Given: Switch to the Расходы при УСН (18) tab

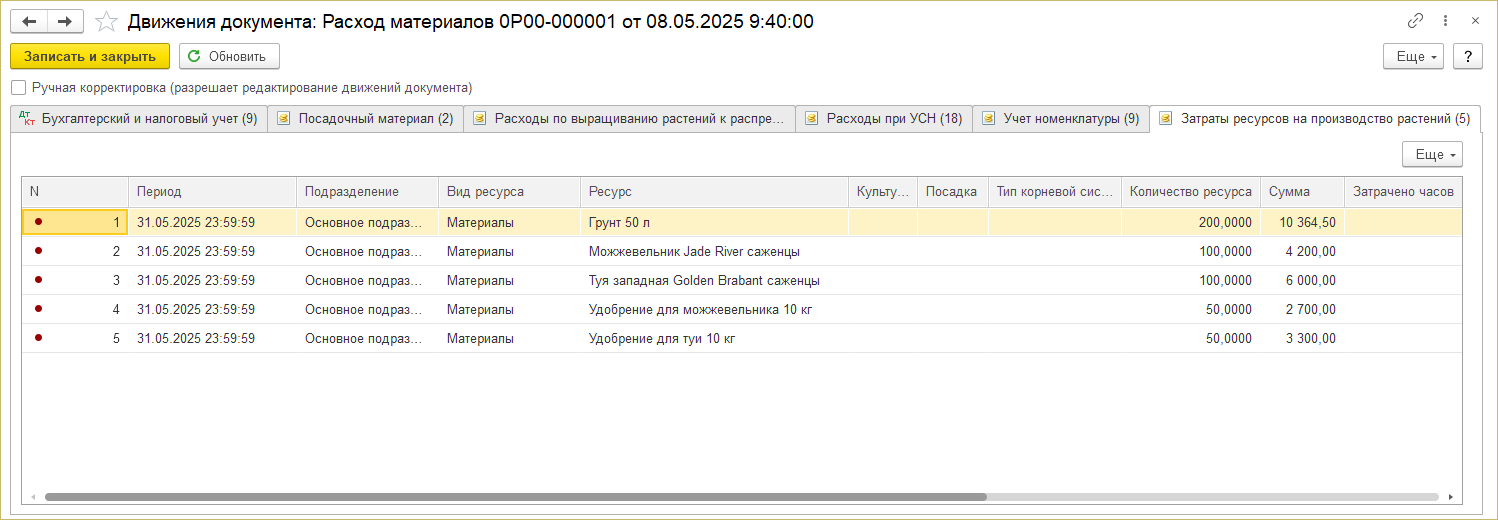Looking at the screenshot, I should 884,118.
